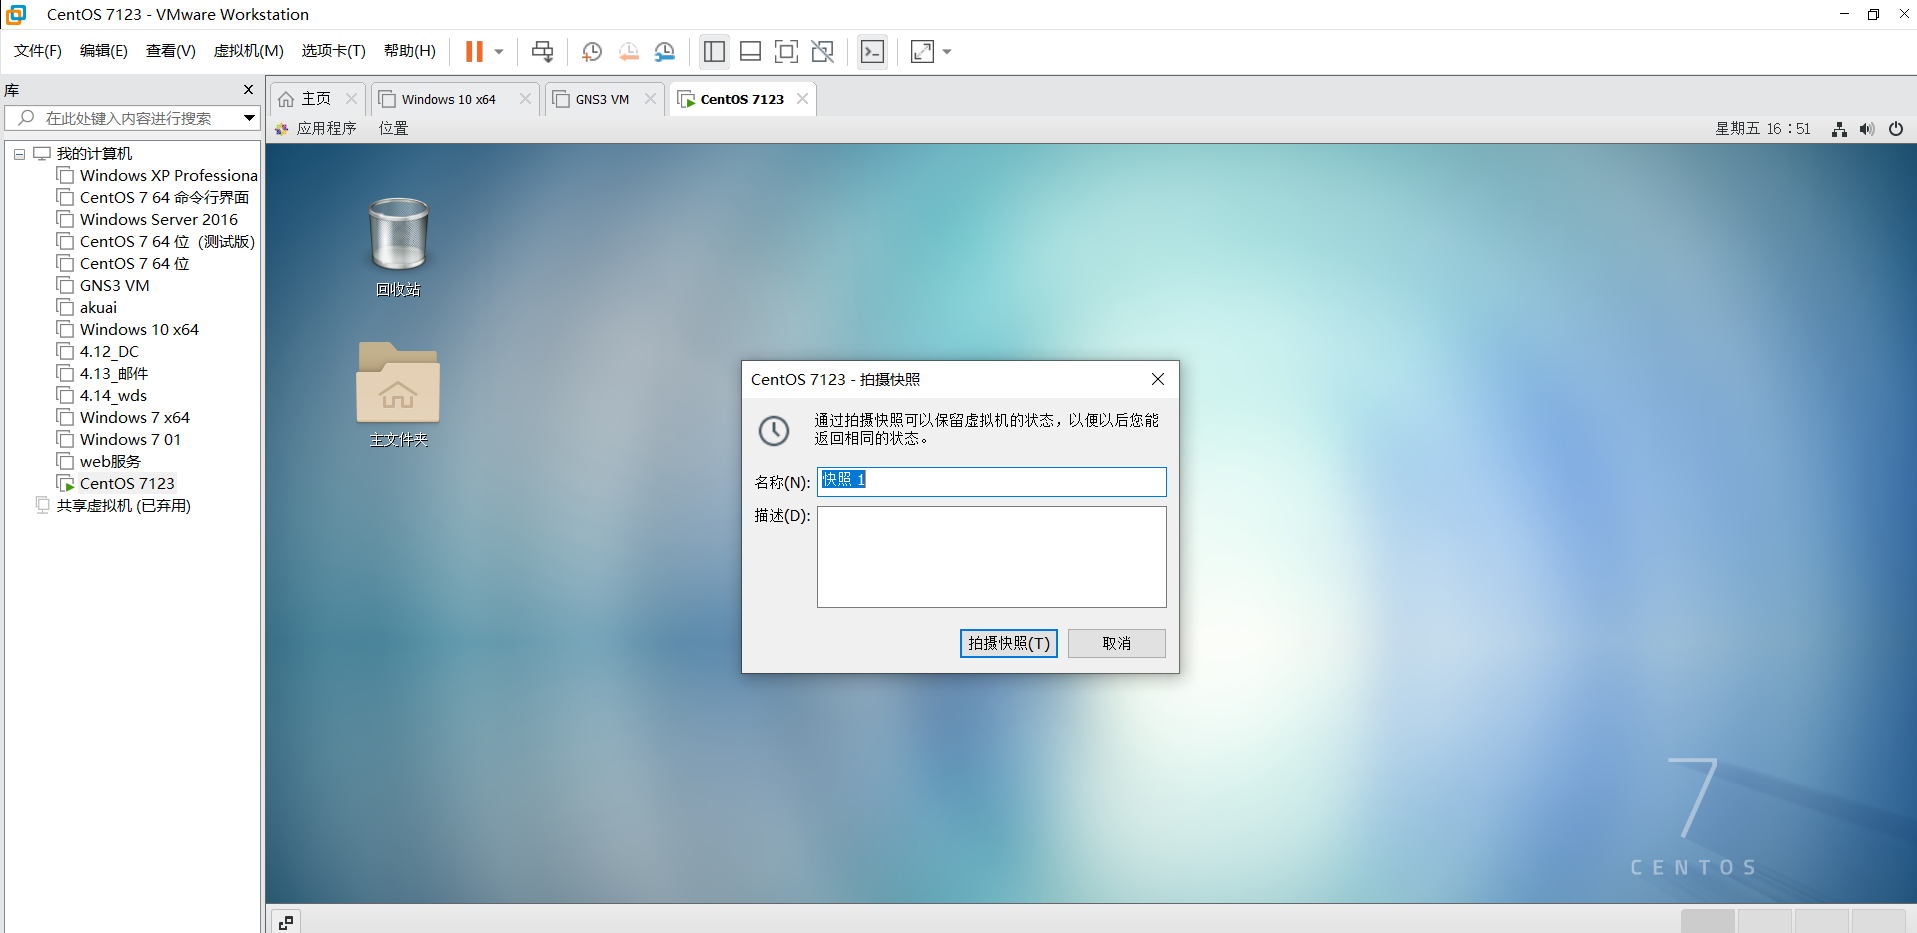1917x933 pixels.
Task: Open the 编辑(E) menu
Action: 104,51
